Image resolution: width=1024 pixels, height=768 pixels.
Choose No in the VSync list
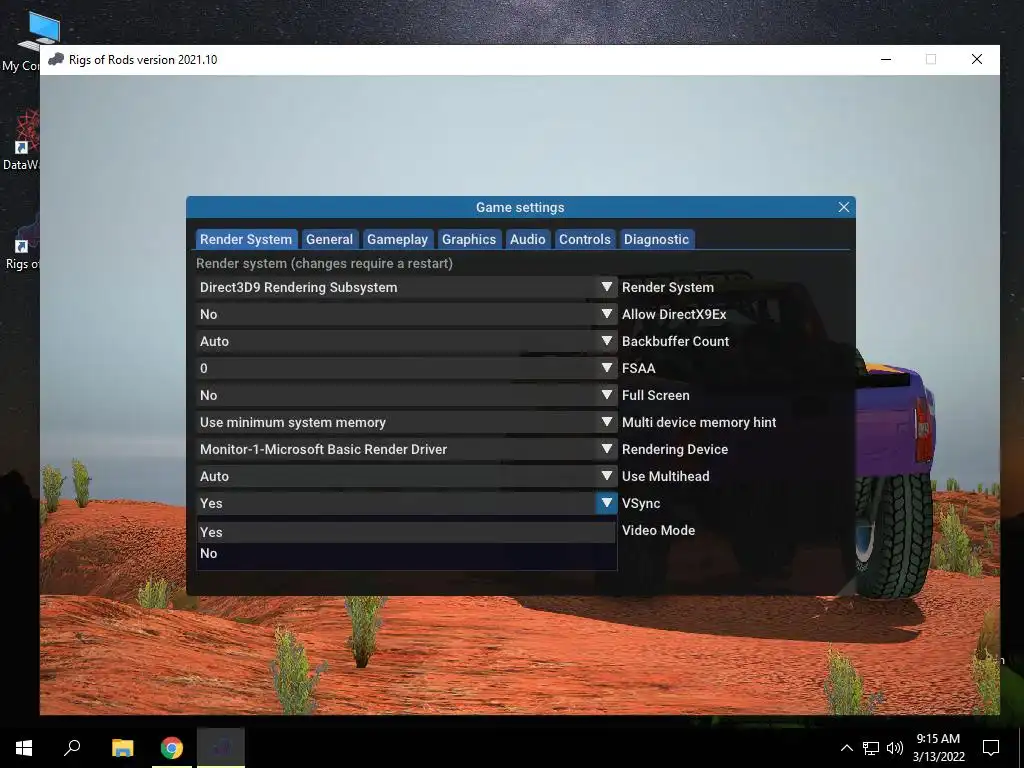406,553
